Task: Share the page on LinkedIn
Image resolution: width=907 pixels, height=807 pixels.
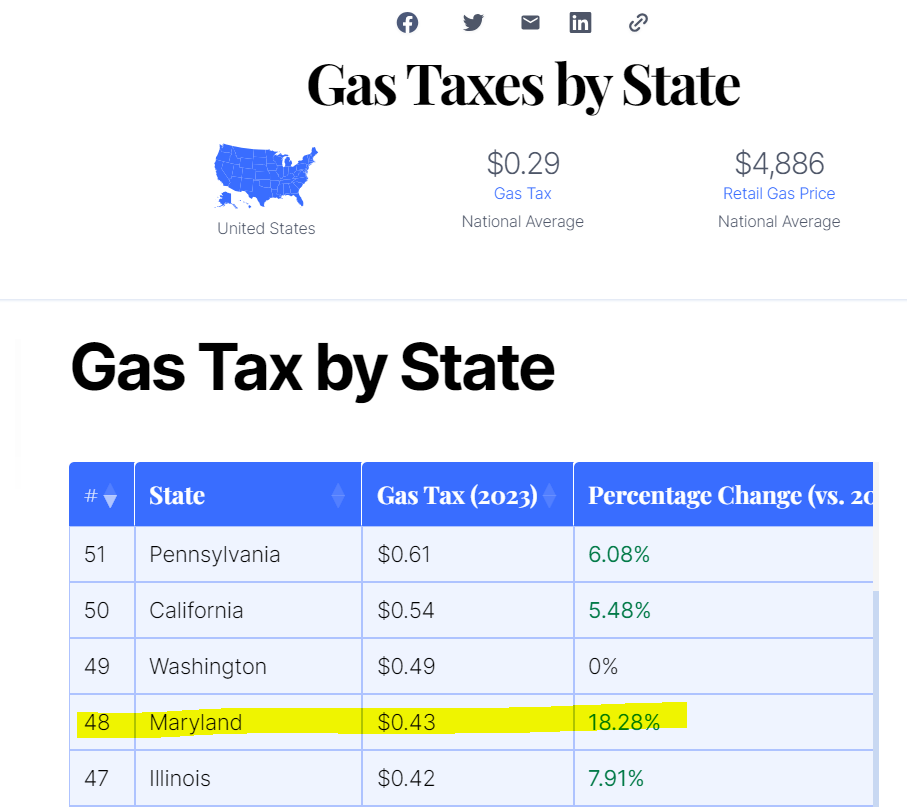Action: click(580, 22)
